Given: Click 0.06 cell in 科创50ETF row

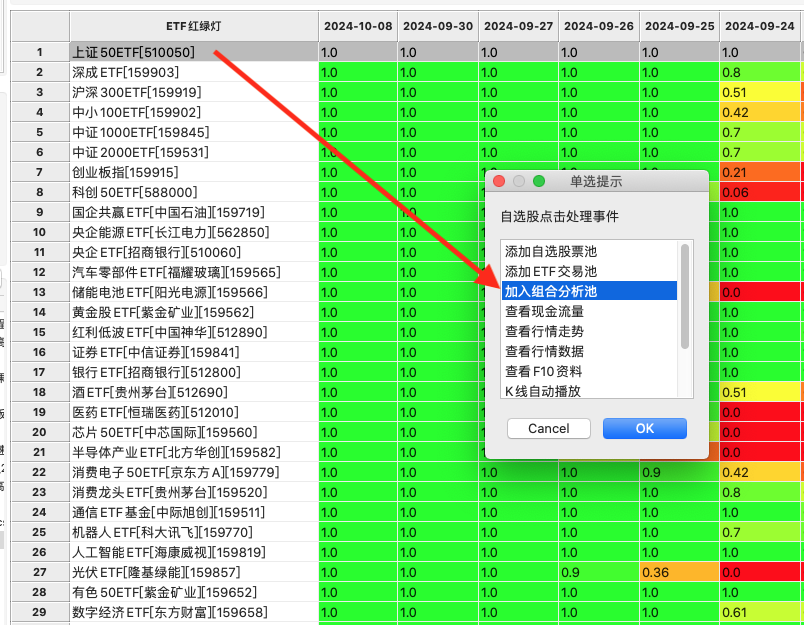Looking at the screenshot, I should click(x=759, y=192).
